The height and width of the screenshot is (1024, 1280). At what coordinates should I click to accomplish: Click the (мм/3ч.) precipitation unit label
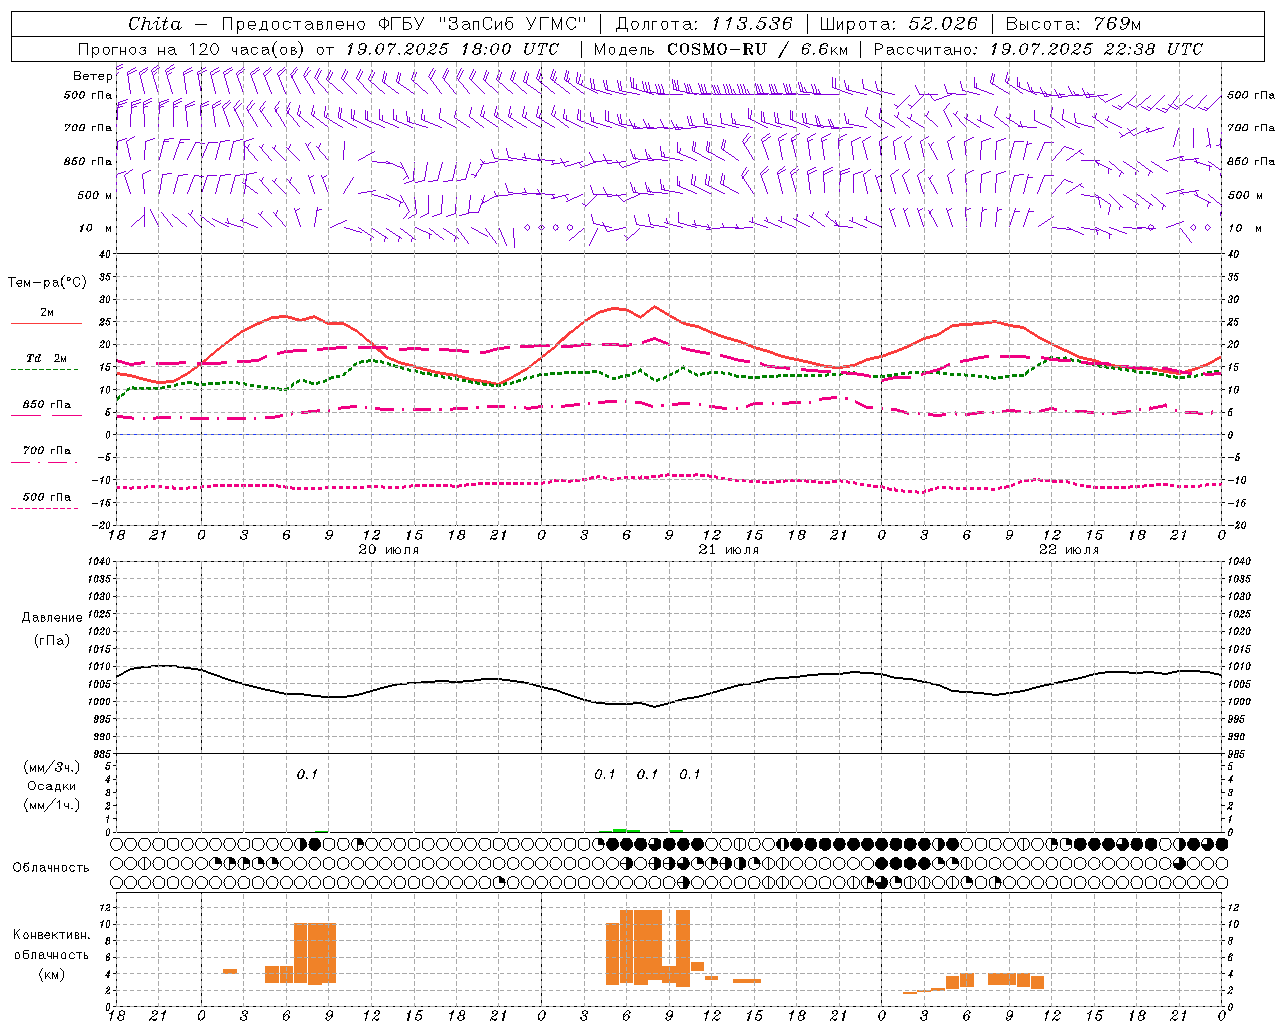[x=52, y=767]
